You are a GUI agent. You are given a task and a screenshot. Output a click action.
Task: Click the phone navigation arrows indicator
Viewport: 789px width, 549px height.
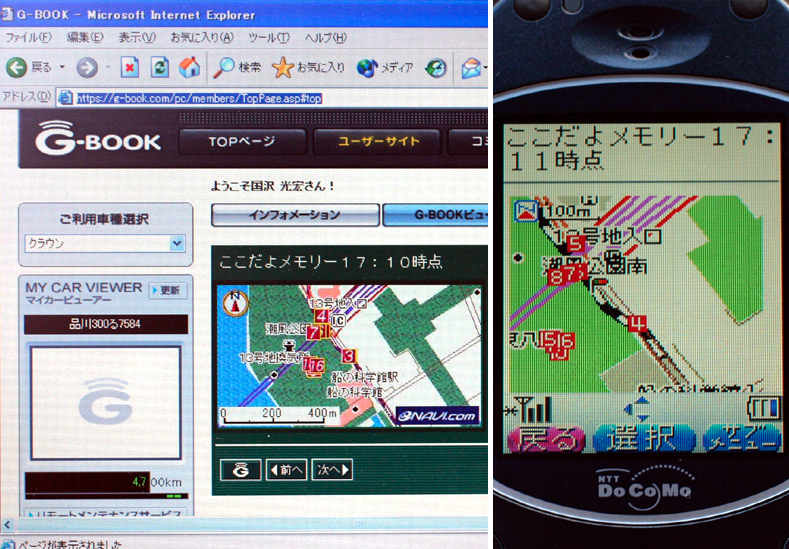tap(638, 409)
